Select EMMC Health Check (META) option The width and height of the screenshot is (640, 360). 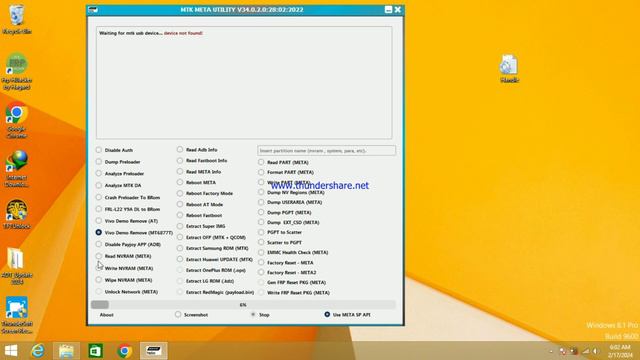[293, 253]
